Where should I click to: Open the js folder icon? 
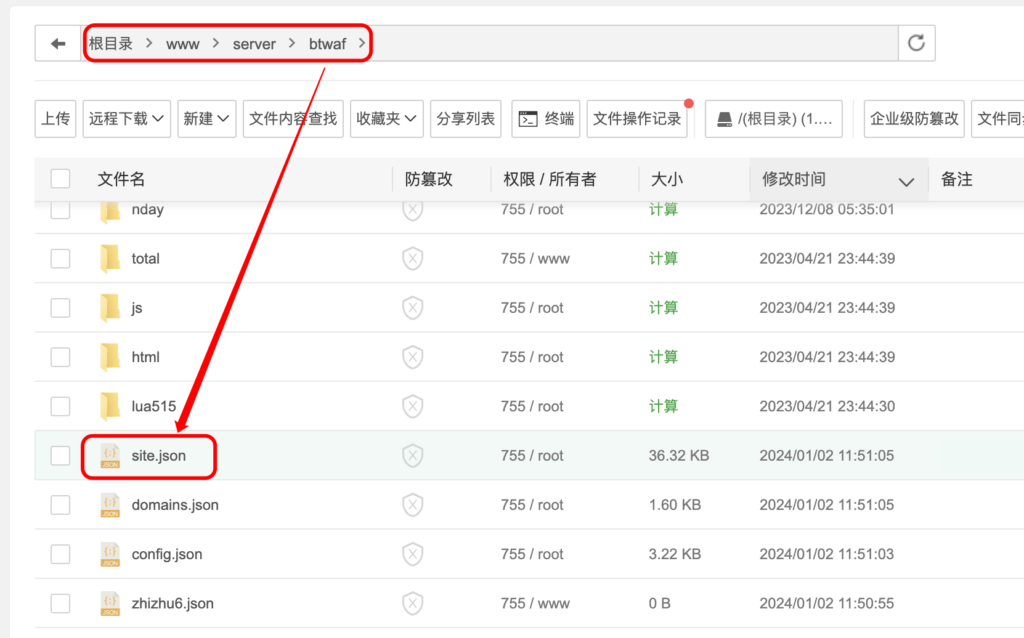pos(110,308)
